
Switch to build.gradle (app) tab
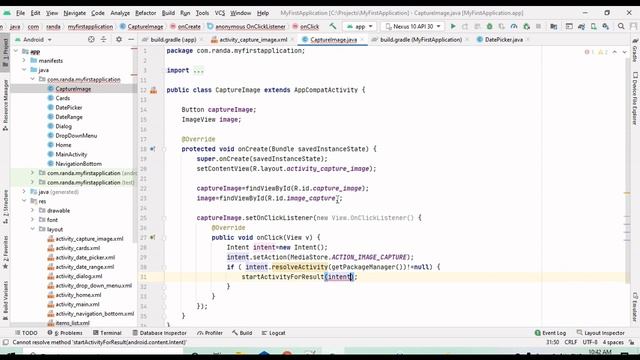point(173,40)
